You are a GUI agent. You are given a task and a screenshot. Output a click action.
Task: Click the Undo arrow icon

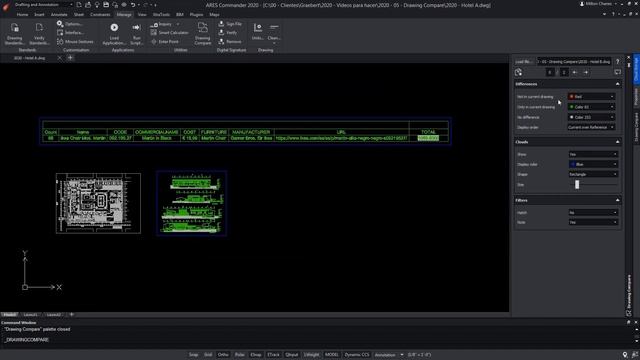tap(133, 5)
